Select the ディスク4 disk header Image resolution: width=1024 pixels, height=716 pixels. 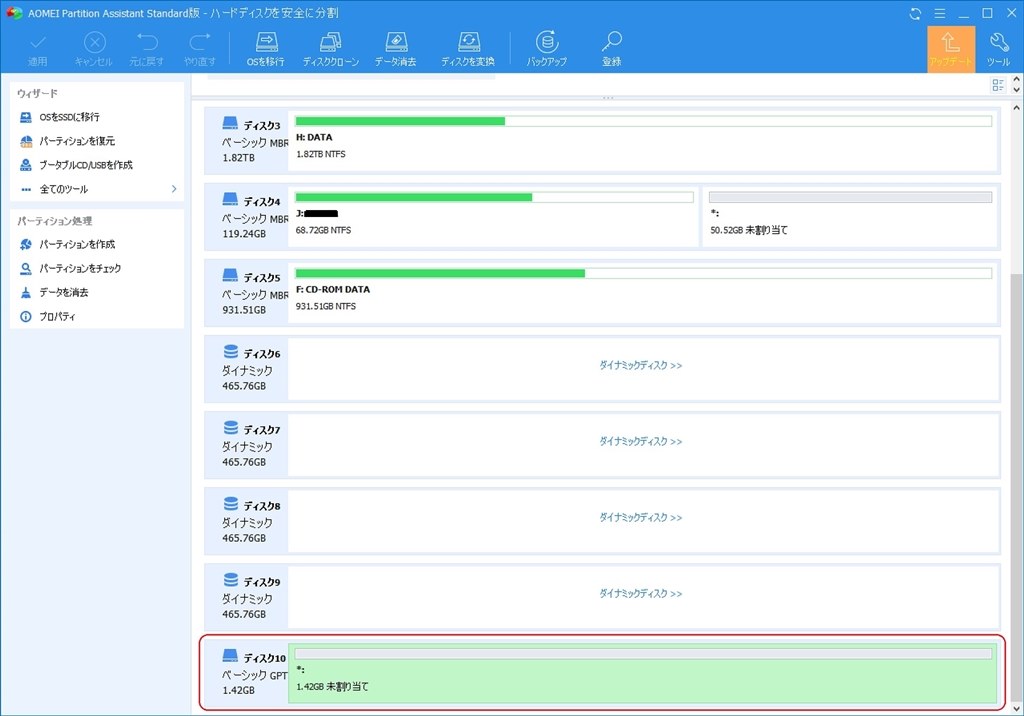(247, 217)
